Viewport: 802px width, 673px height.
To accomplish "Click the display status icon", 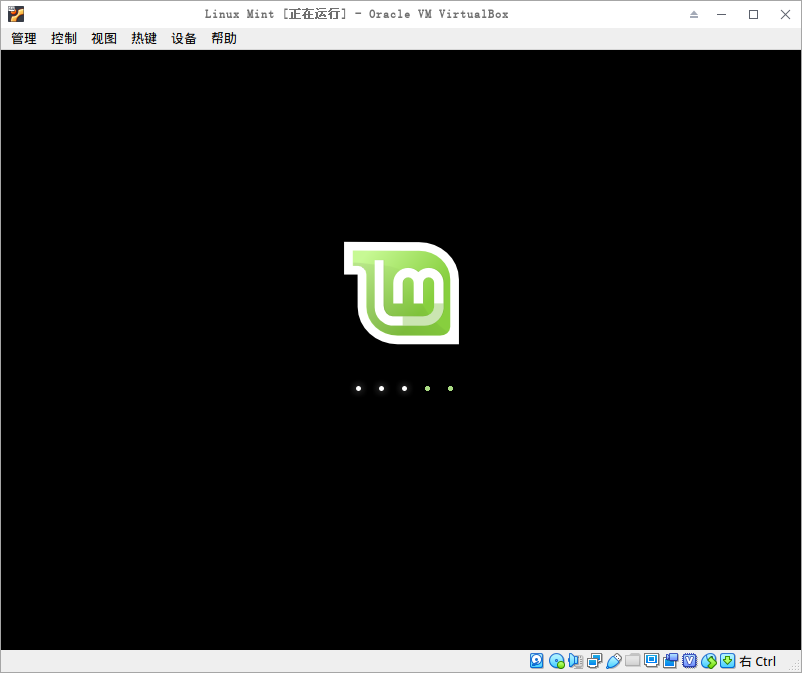I will pos(652,661).
